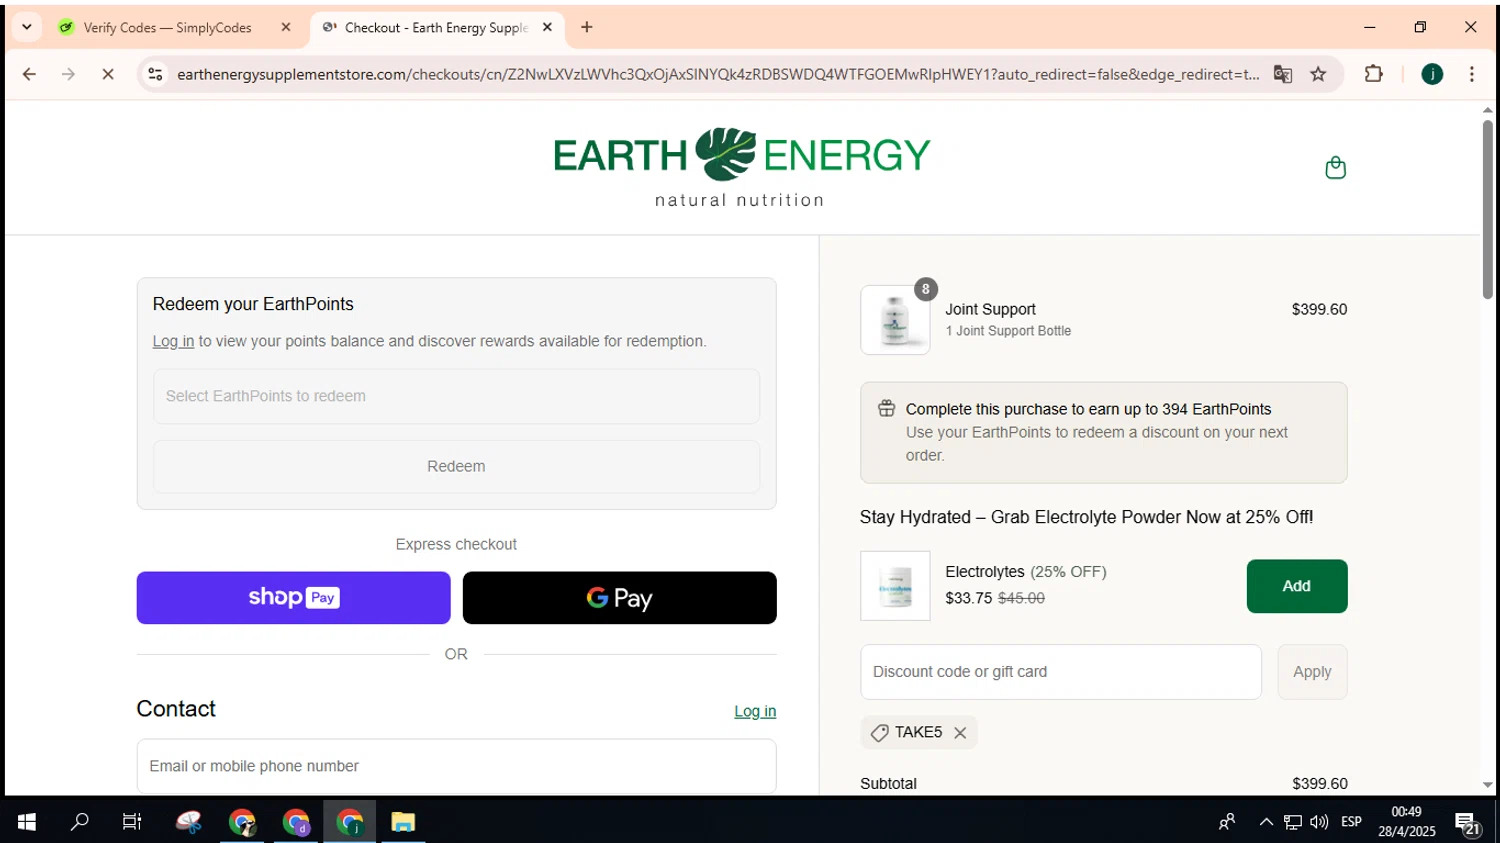Apply the discount code
The height and width of the screenshot is (843, 1500).
coord(1312,672)
